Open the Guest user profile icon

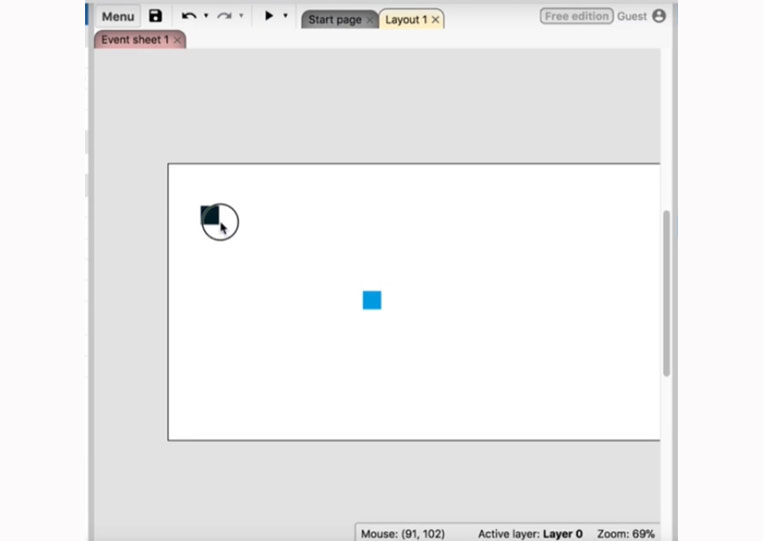(659, 16)
